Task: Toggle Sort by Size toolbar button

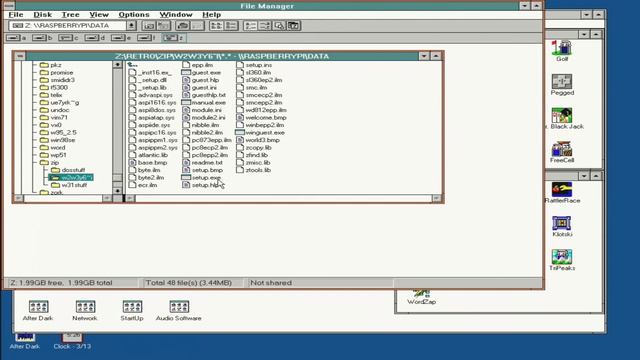Action: [x=279, y=26]
